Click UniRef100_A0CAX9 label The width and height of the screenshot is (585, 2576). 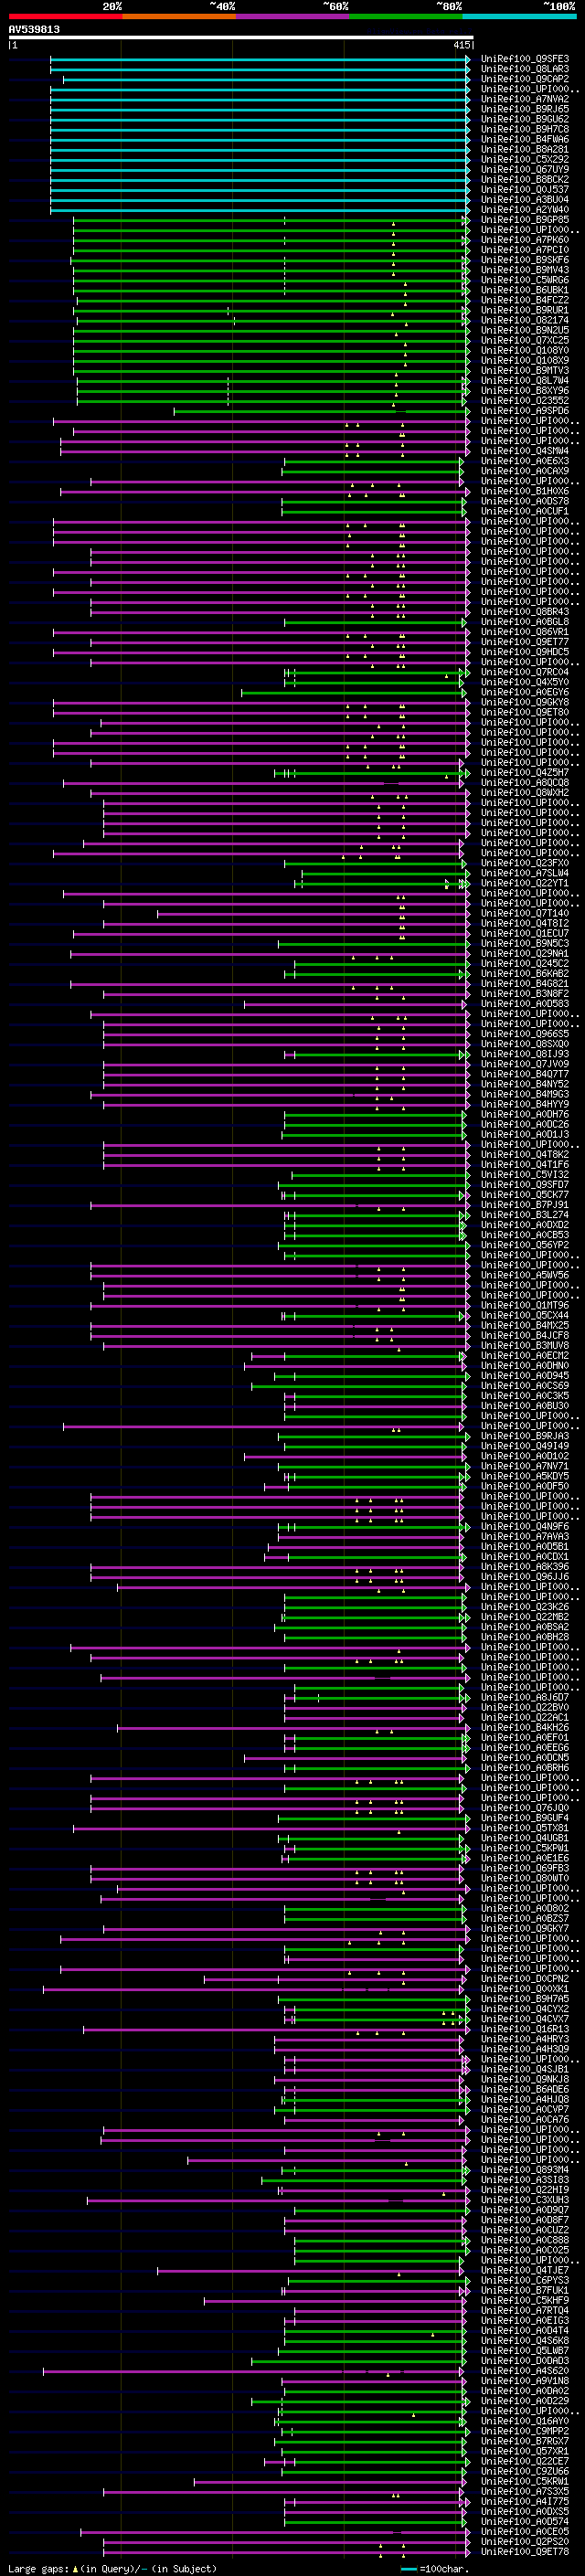[525, 471]
